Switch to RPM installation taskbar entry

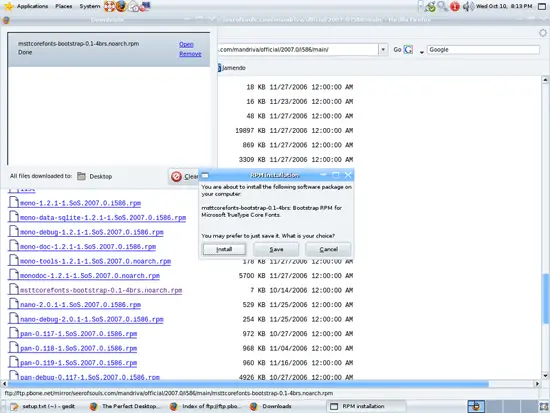[x=366, y=406]
